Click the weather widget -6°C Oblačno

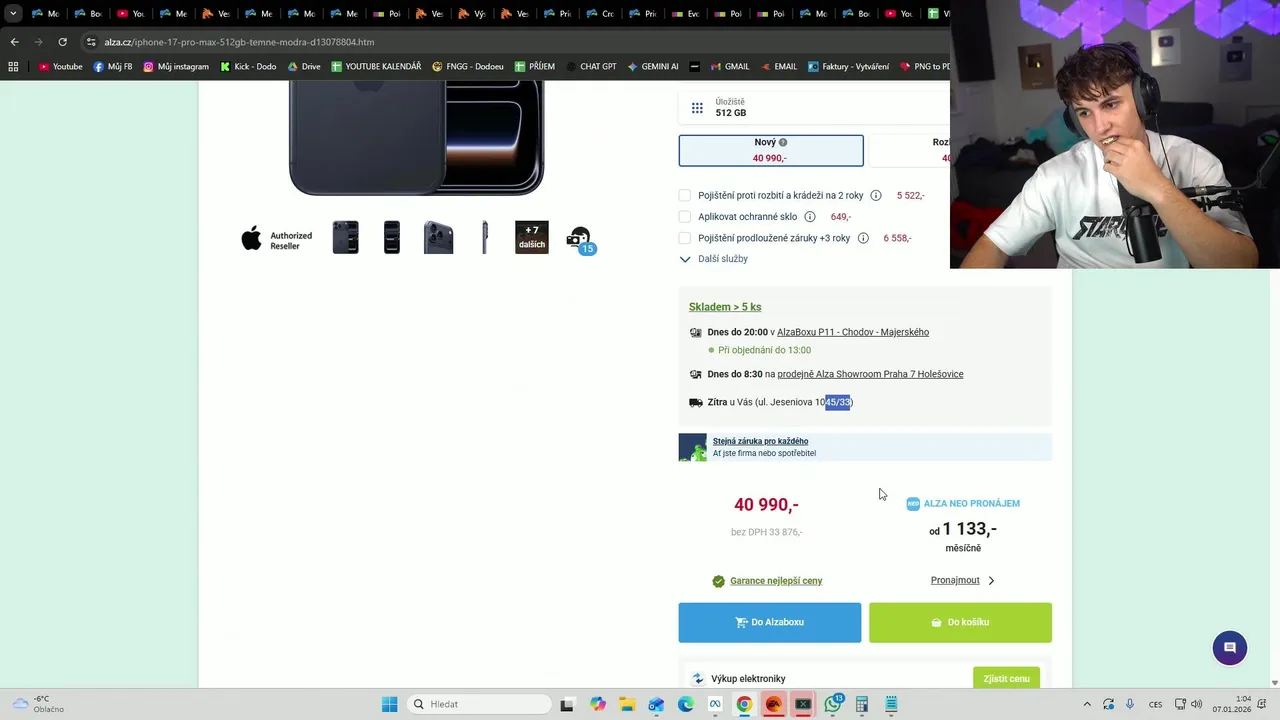coord(37,704)
